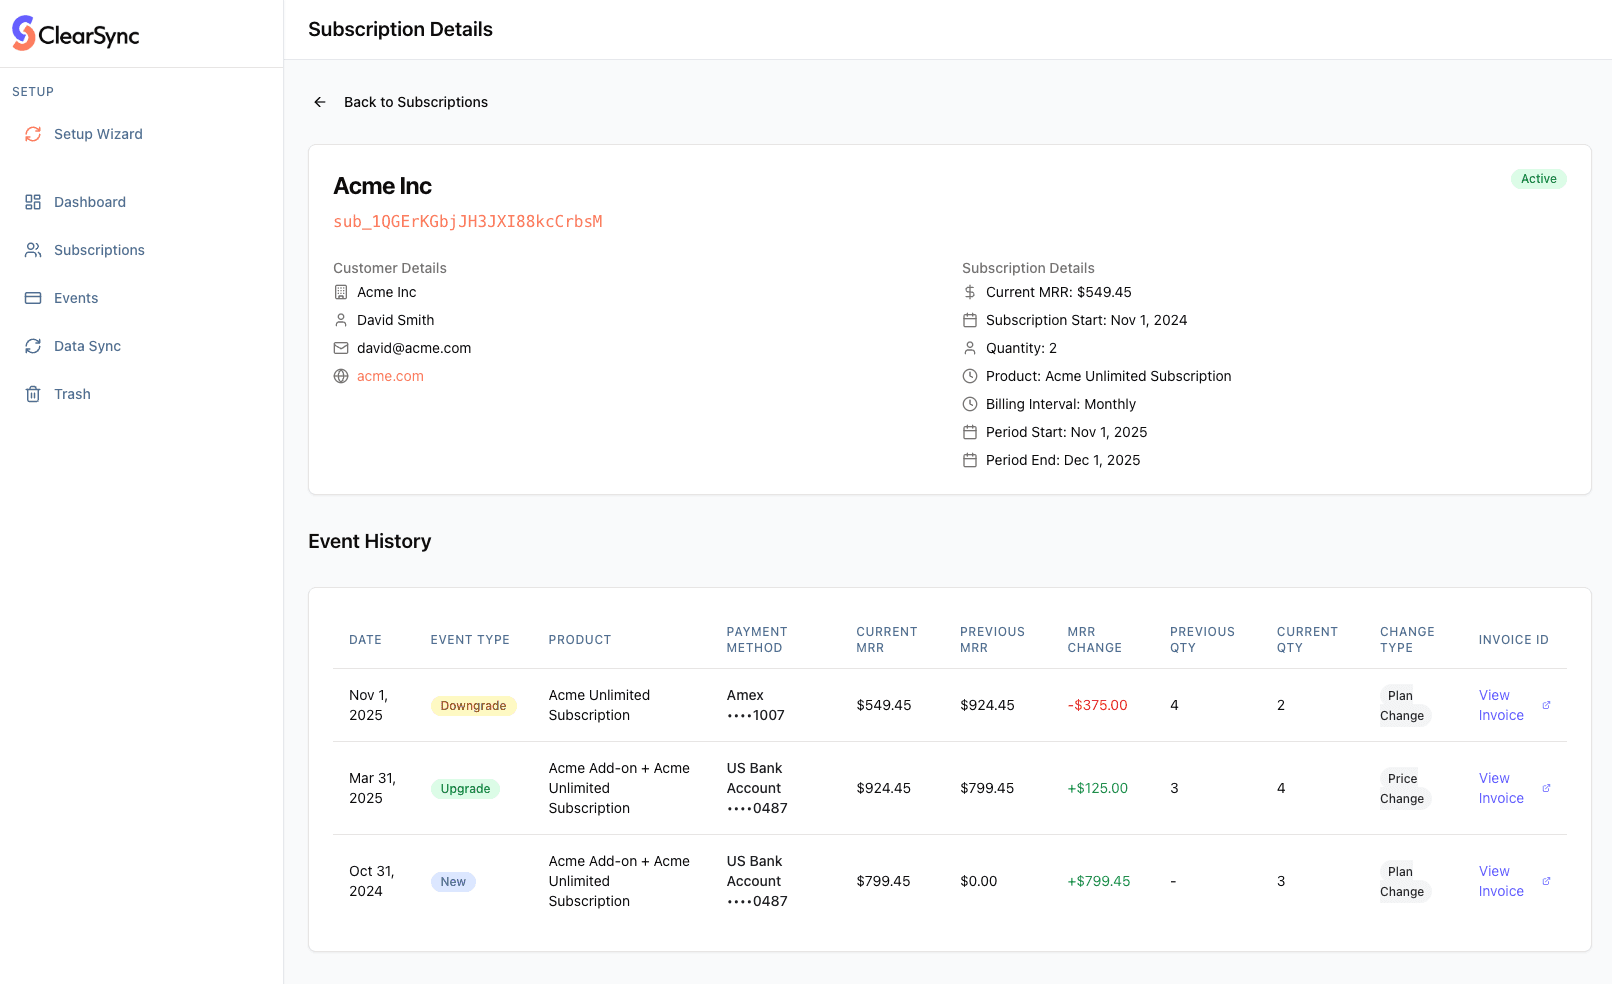Click the EVENT TYPE column header
Viewport: 1612px width, 984px height.
click(470, 640)
